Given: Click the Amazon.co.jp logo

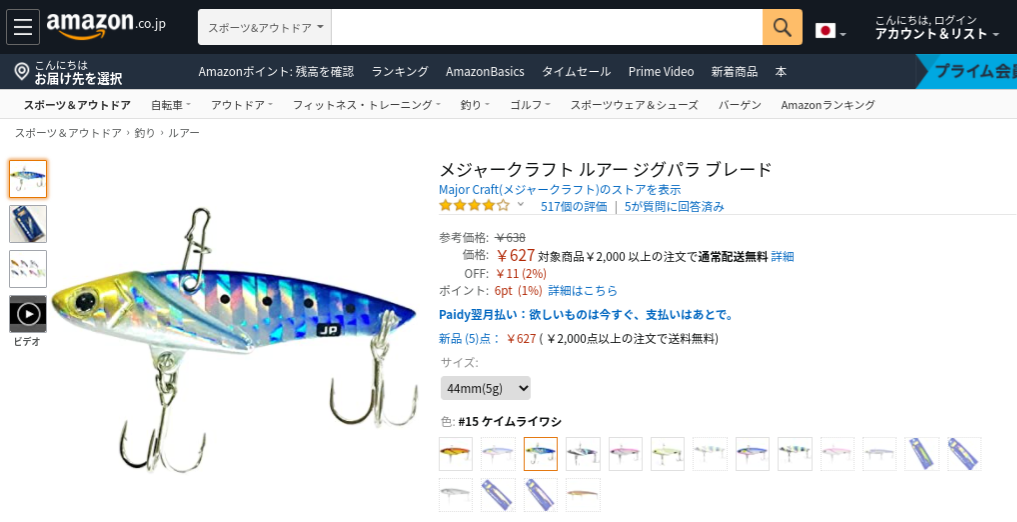Looking at the screenshot, I should pos(106,25).
